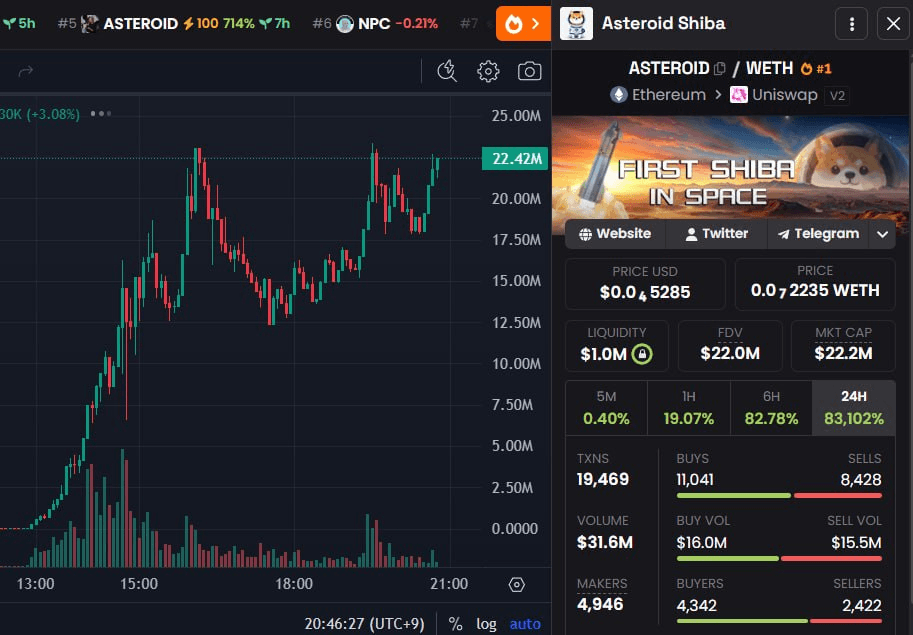The width and height of the screenshot is (913, 635).
Task: Open the Telegram link
Action: point(816,234)
